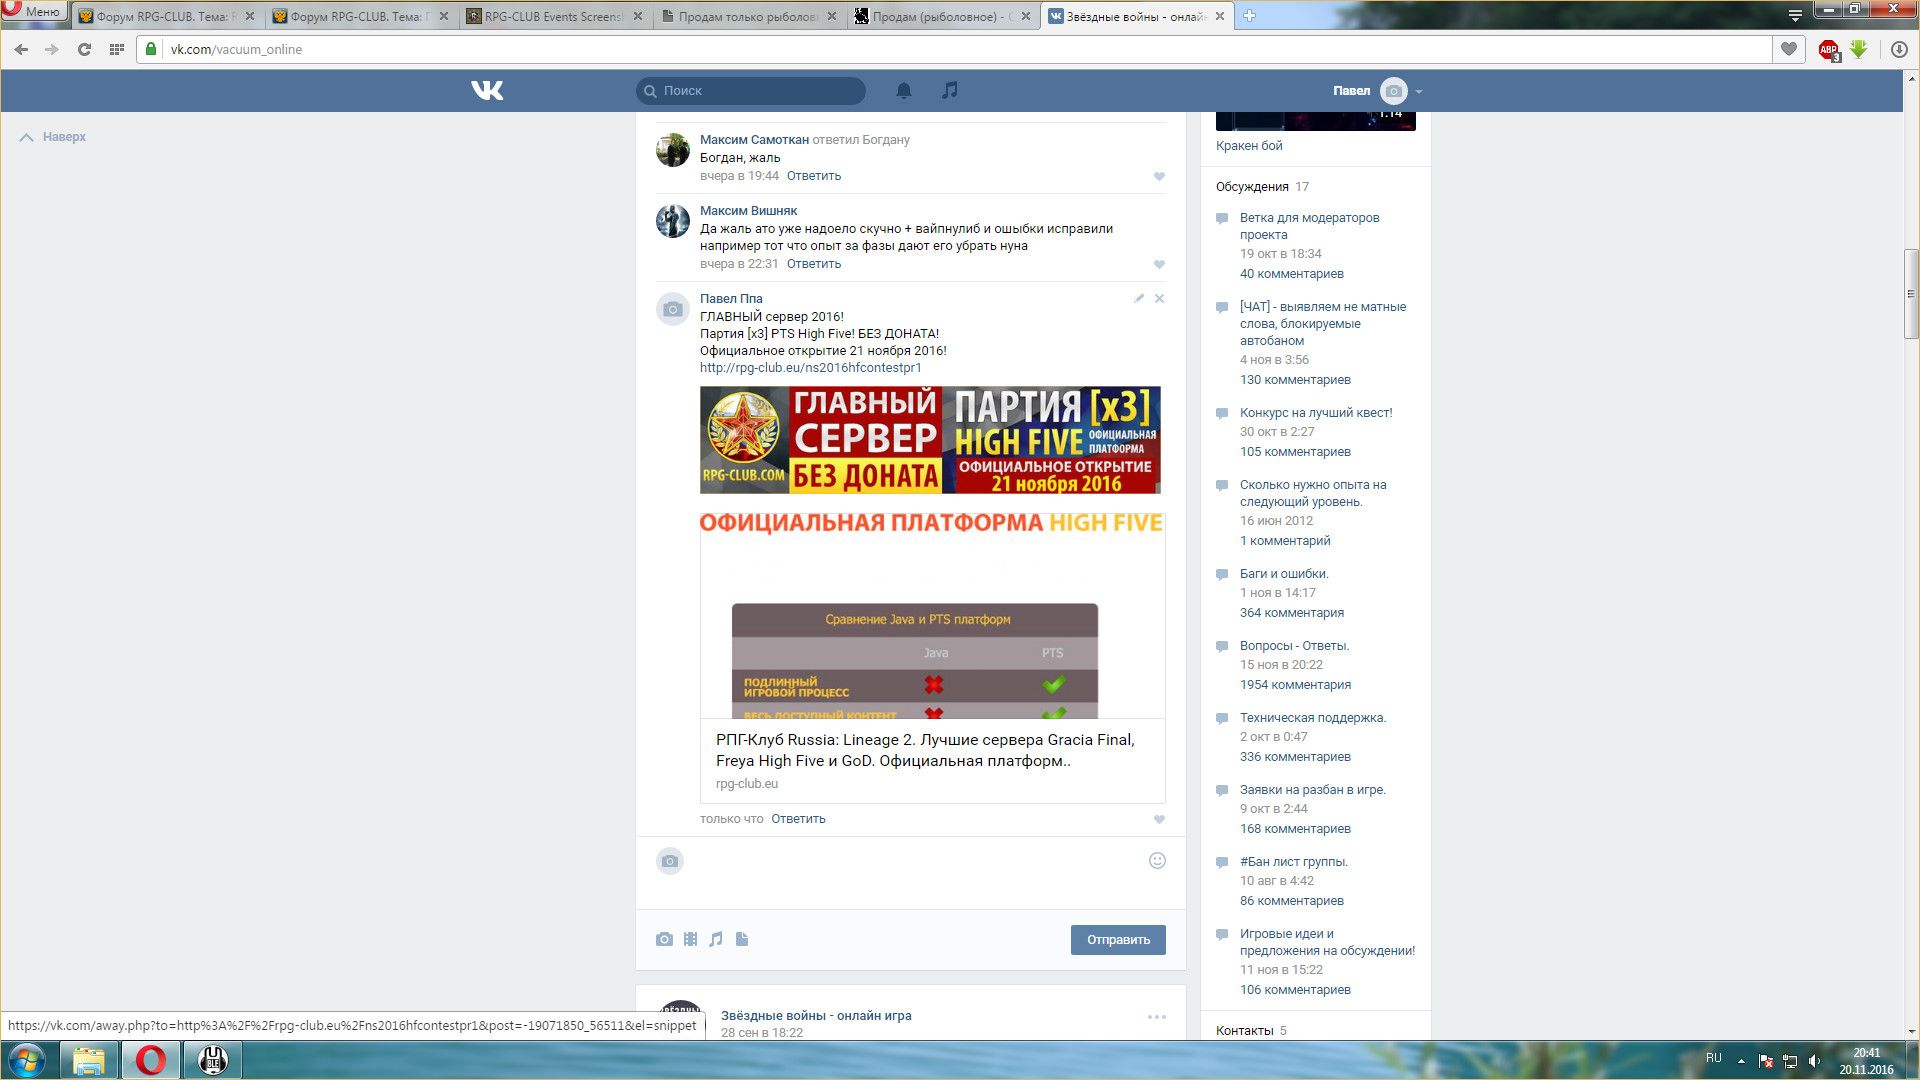Open the three-dots post options menu
1920x1080 pixels.
(1156, 1017)
